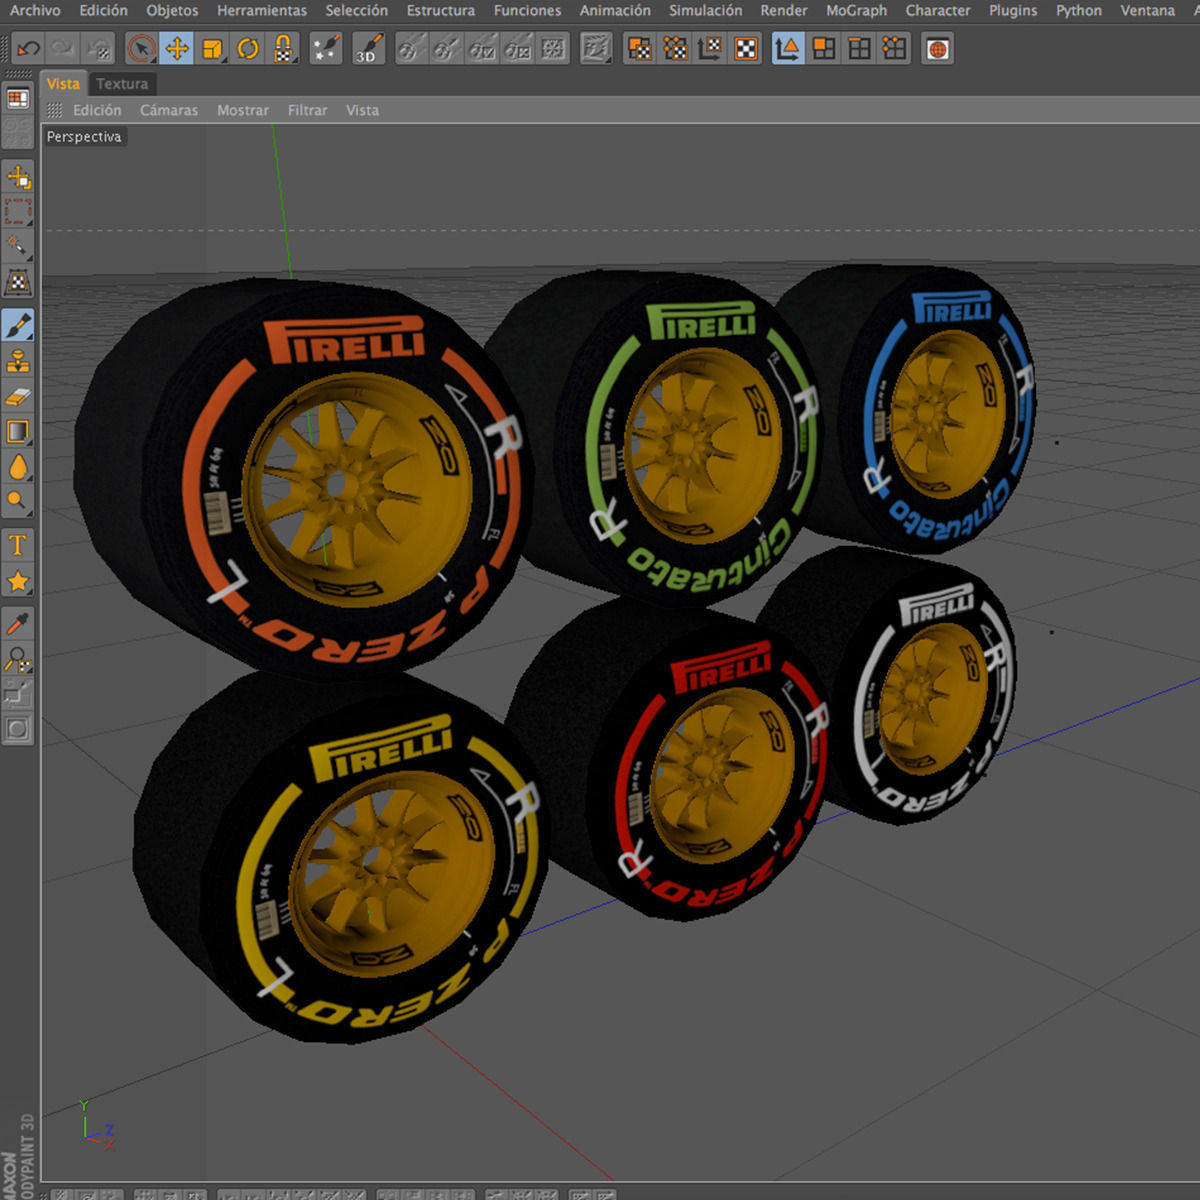The image size is (1200, 1200).
Task: Choose the star shape drawing tool
Action: point(18,580)
